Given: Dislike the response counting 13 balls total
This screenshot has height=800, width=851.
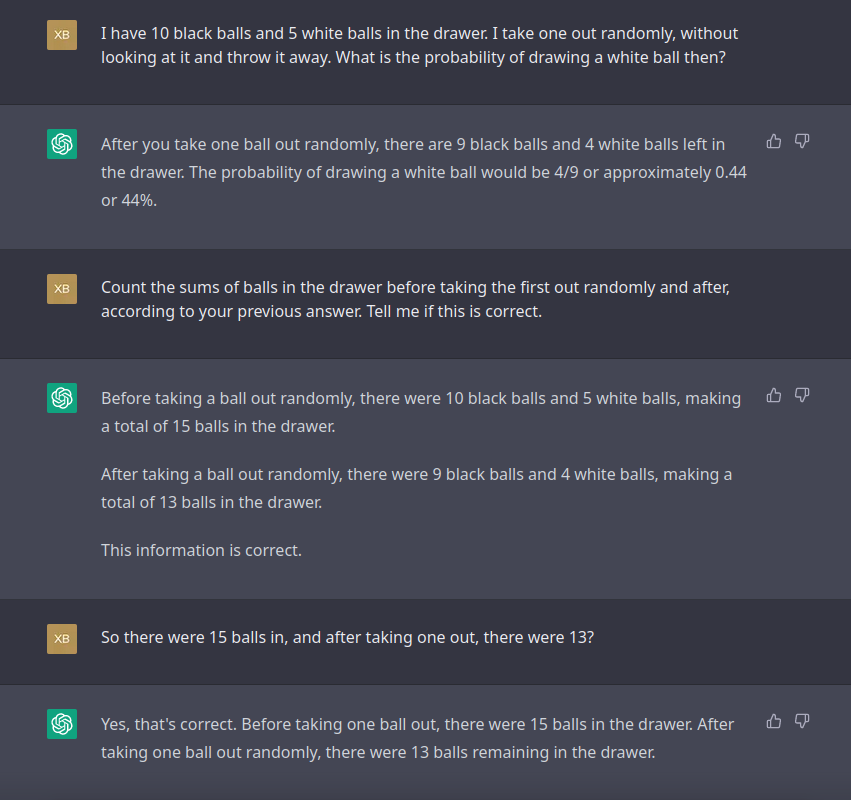Looking at the screenshot, I should (x=802, y=396).
